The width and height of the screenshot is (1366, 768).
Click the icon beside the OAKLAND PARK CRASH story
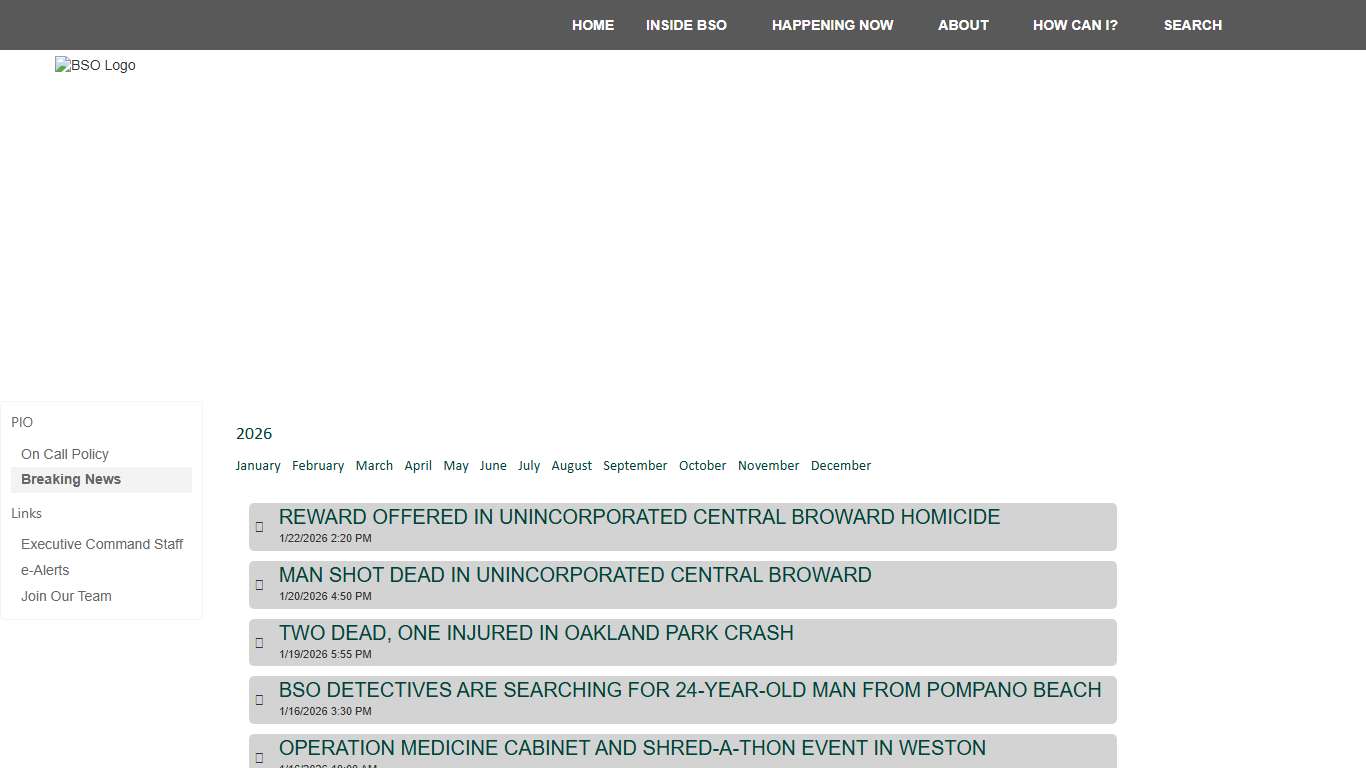tap(259, 642)
